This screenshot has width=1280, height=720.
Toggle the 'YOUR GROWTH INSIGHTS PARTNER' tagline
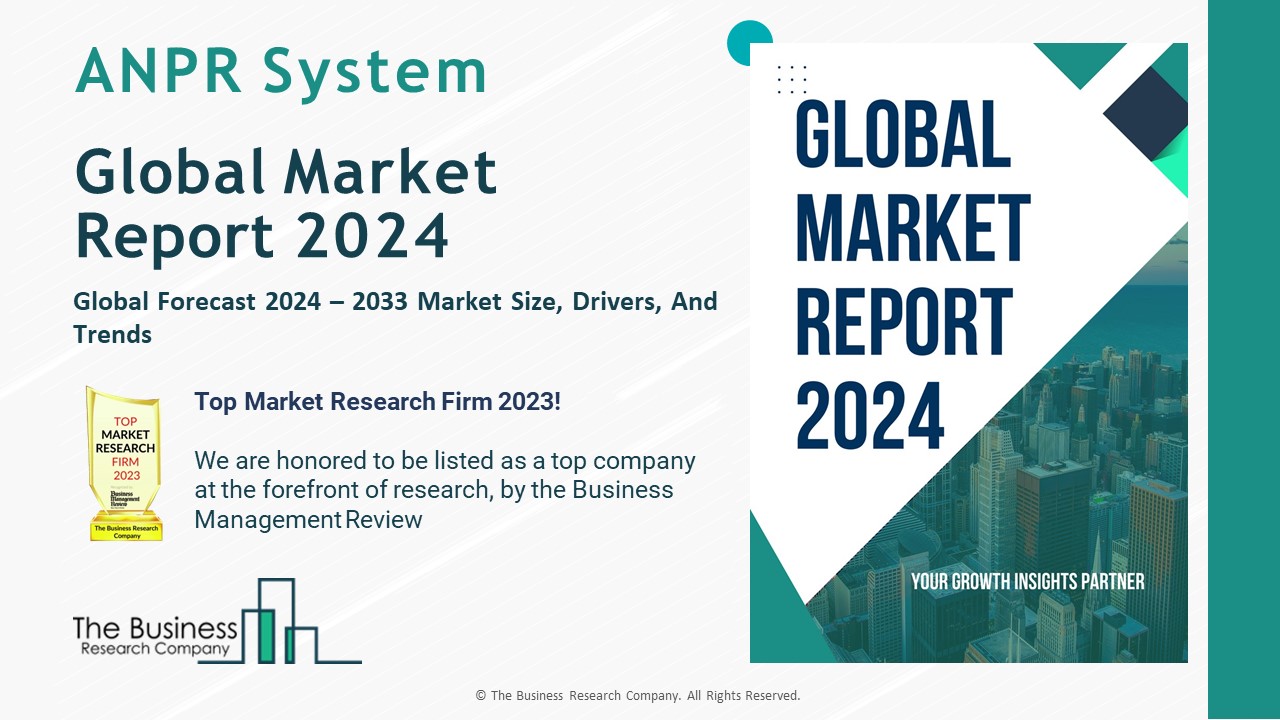[x=1028, y=579]
